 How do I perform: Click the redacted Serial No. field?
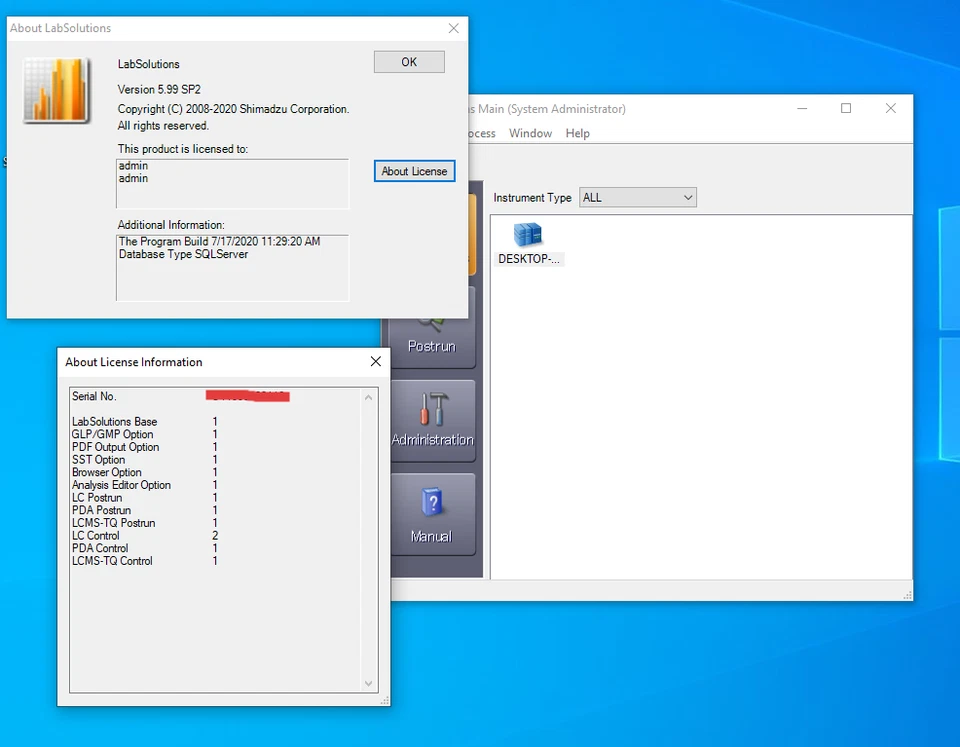[x=246, y=396]
